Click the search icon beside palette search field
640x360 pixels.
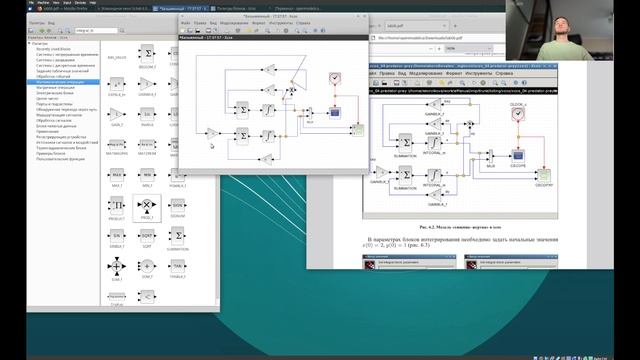tap(122, 31)
